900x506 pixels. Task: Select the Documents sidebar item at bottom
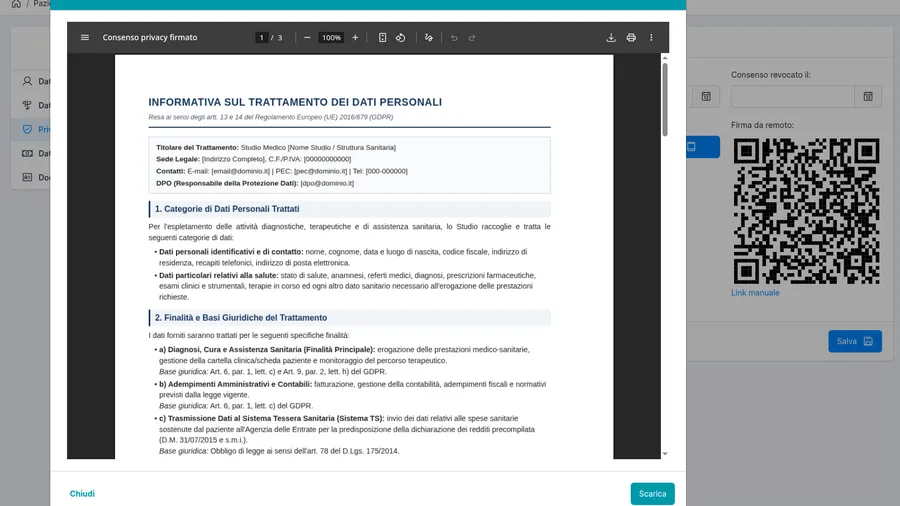[x=30, y=177]
